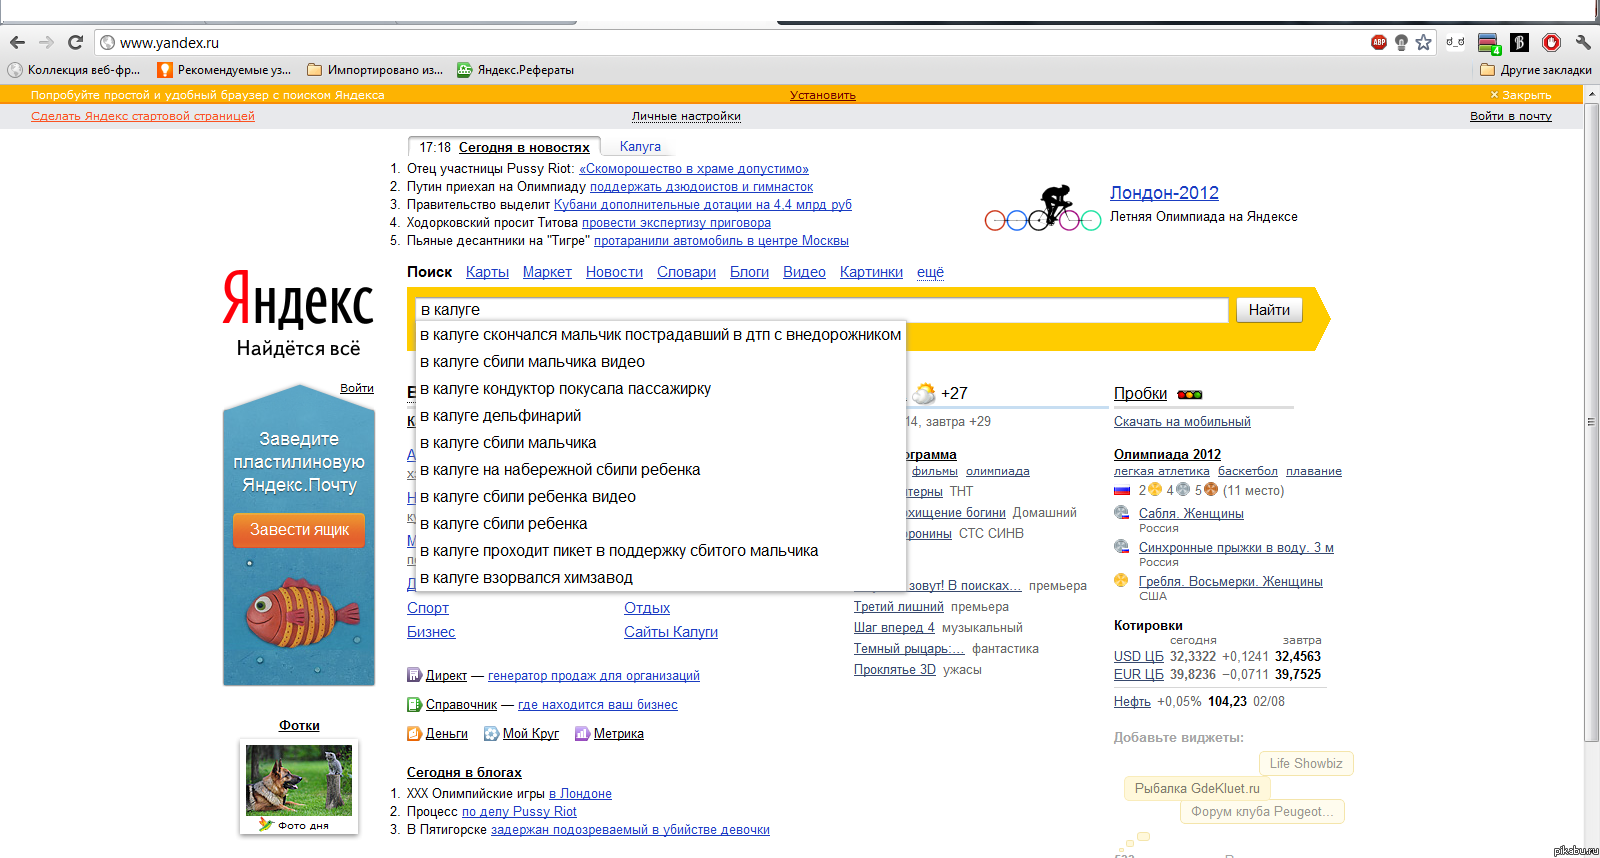The width and height of the screenshot is (1600, 858).
Task: Click the Yandex logo
Action: tap(298, 299)
